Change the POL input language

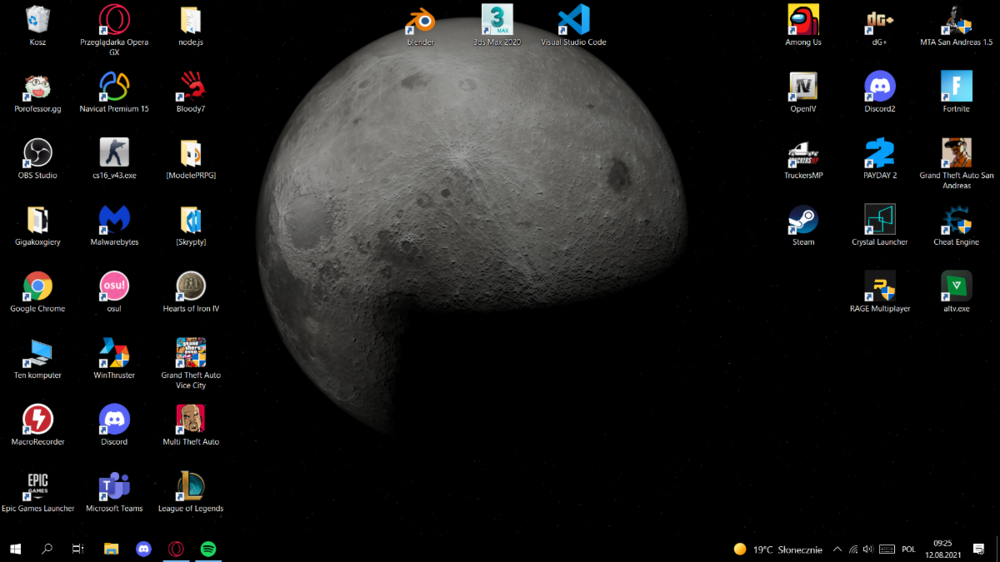pyautogui.click(x=909, y=549)
